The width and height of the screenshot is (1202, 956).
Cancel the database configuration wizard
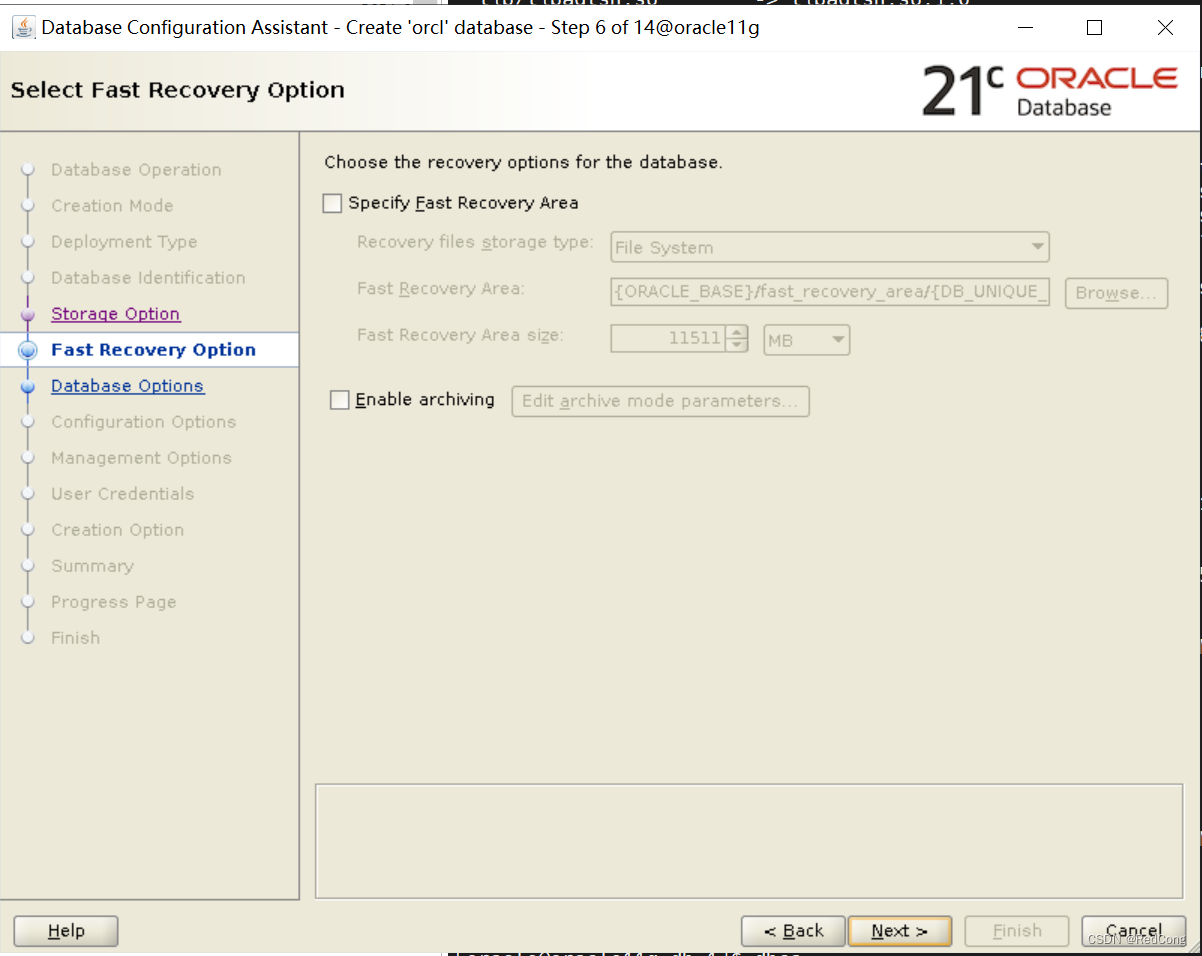pyautogui.click(x=1134, y=931)
